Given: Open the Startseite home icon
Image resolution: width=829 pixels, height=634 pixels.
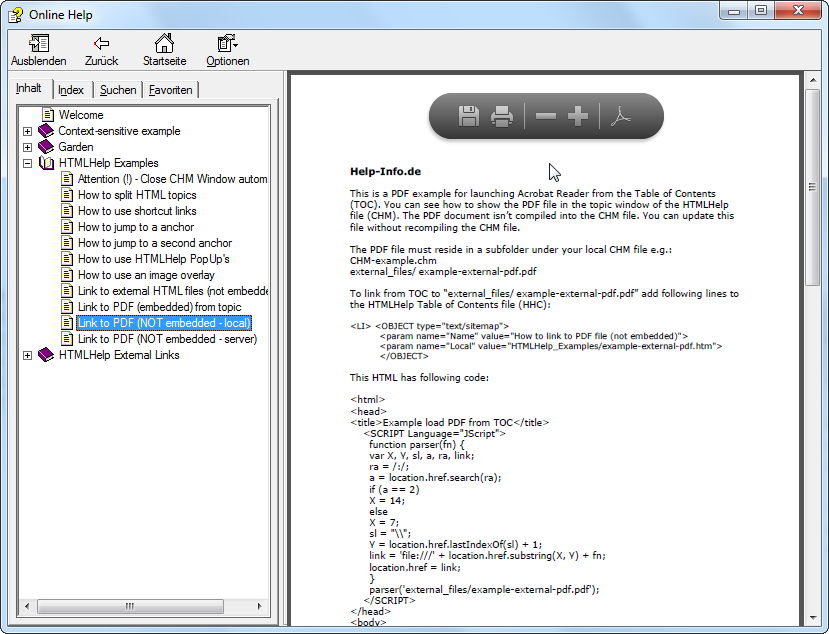Looking at the screenshot, I should [164, 43].
